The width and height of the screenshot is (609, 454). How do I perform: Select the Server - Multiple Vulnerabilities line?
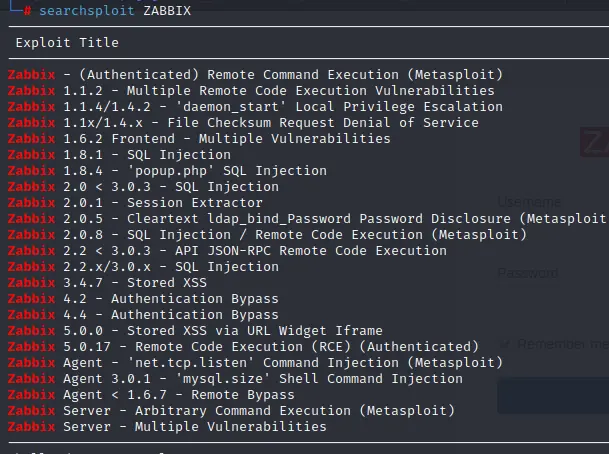tap(167, 426)
